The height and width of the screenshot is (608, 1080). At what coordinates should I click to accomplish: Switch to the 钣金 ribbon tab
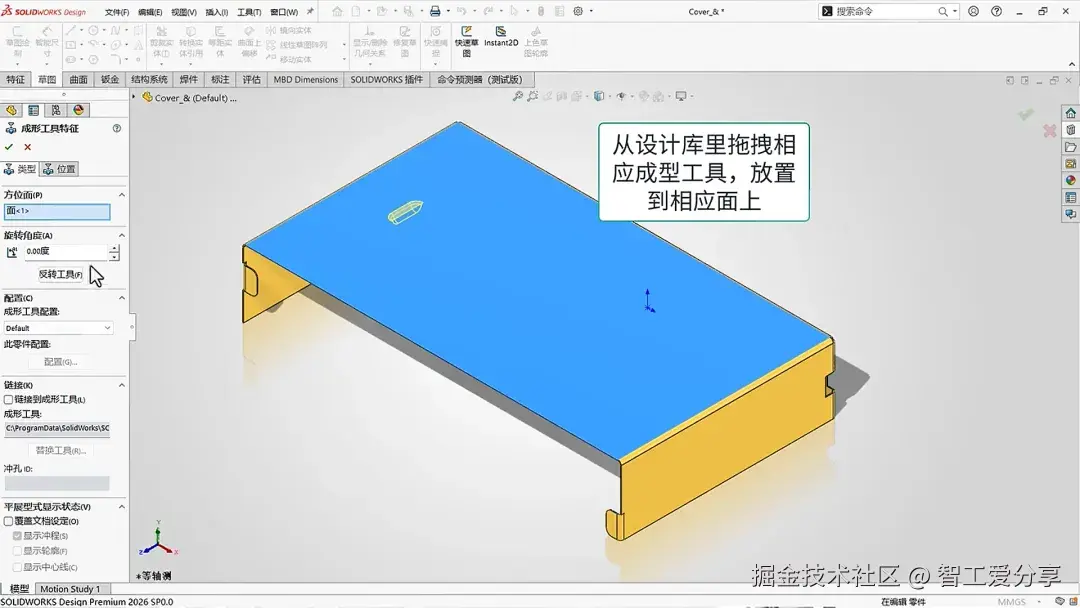point(110,79)
